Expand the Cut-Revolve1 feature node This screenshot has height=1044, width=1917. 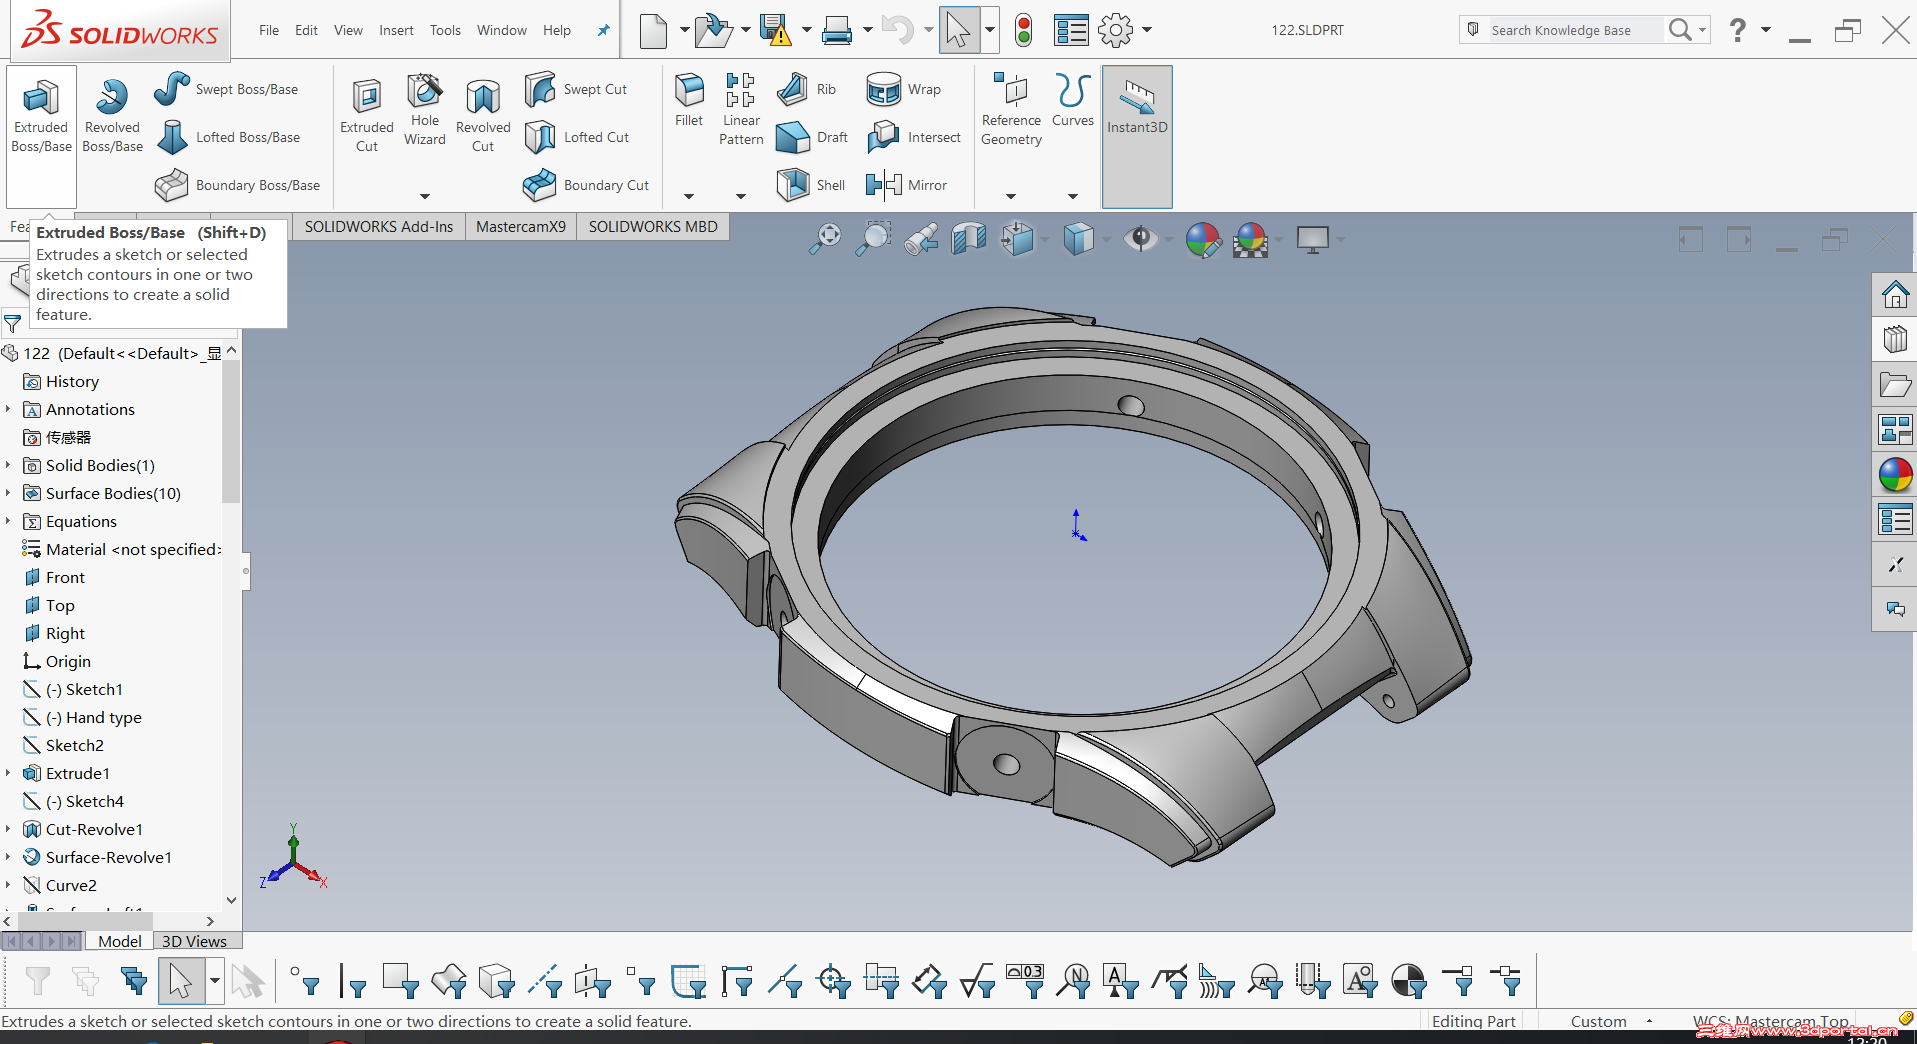[8, 829]
